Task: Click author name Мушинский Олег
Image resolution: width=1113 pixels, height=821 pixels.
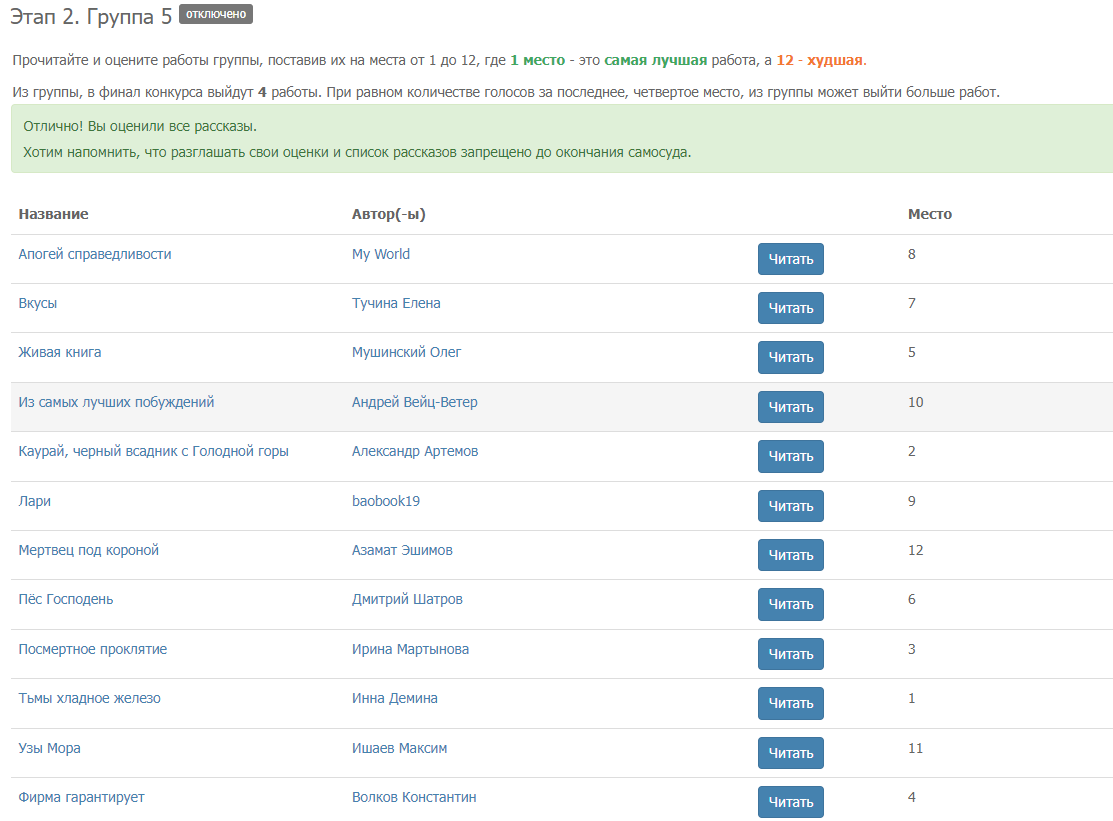Action: pyautogui.click(x=406, y=352)
